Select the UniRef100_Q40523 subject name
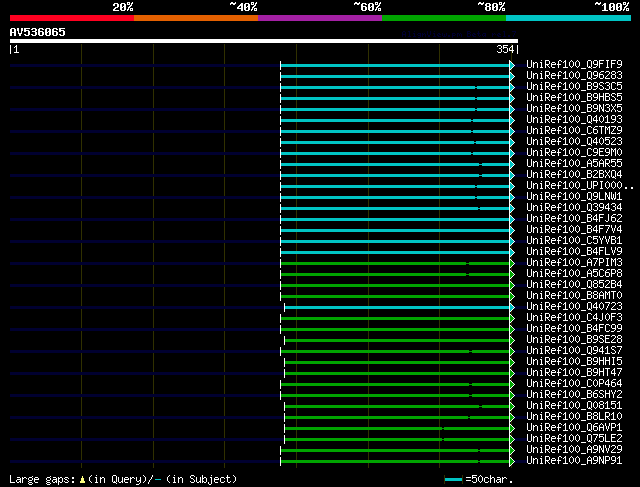The image size is (640, 487). (574, 142)
